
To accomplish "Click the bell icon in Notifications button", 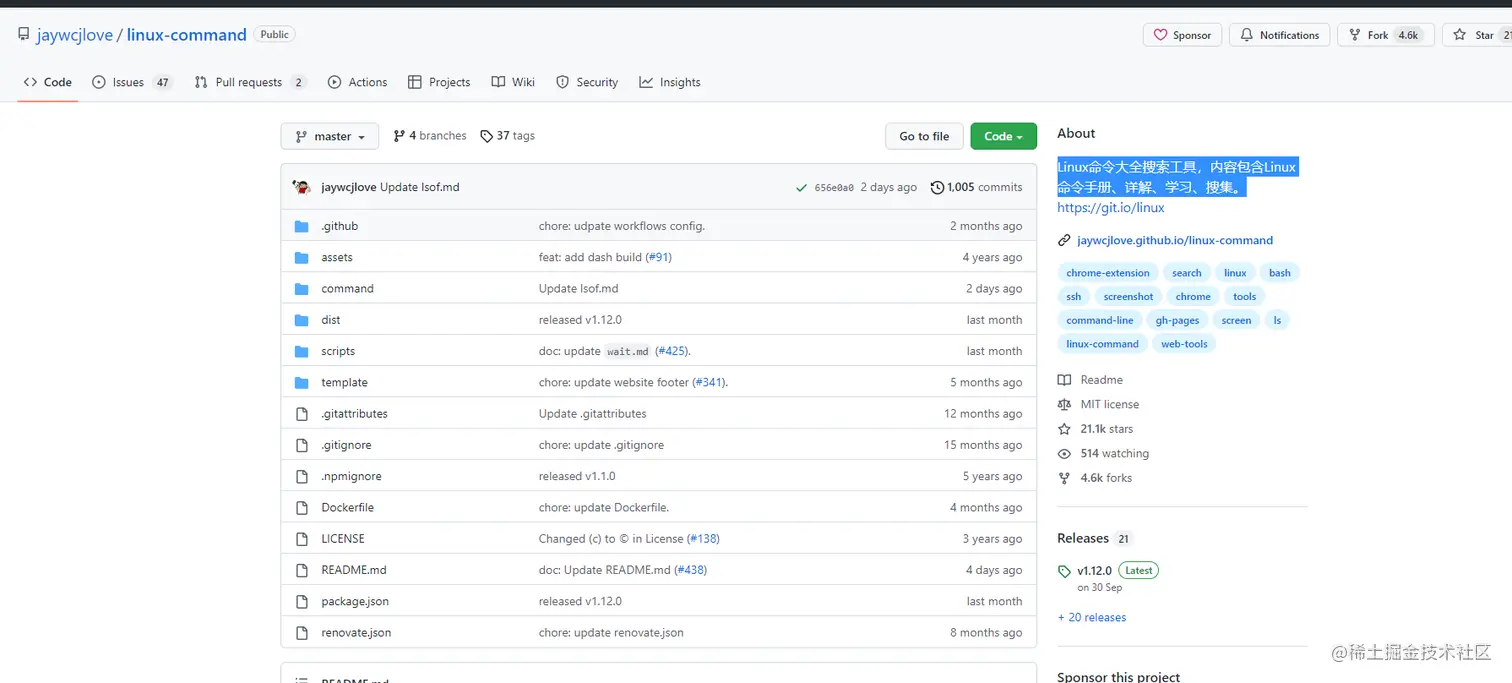I will pyautogui.click(x=1246, y=35).
